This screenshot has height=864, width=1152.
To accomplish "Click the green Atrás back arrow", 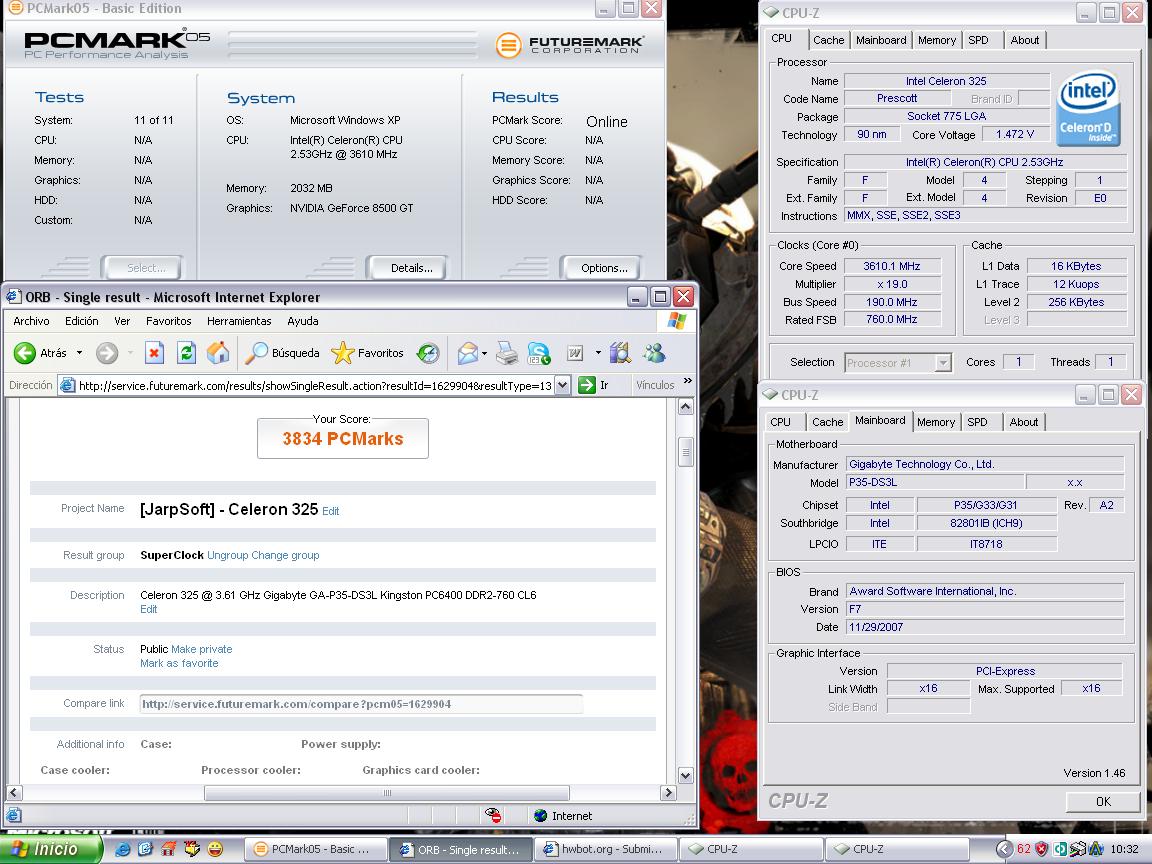I will coord(24,353).
